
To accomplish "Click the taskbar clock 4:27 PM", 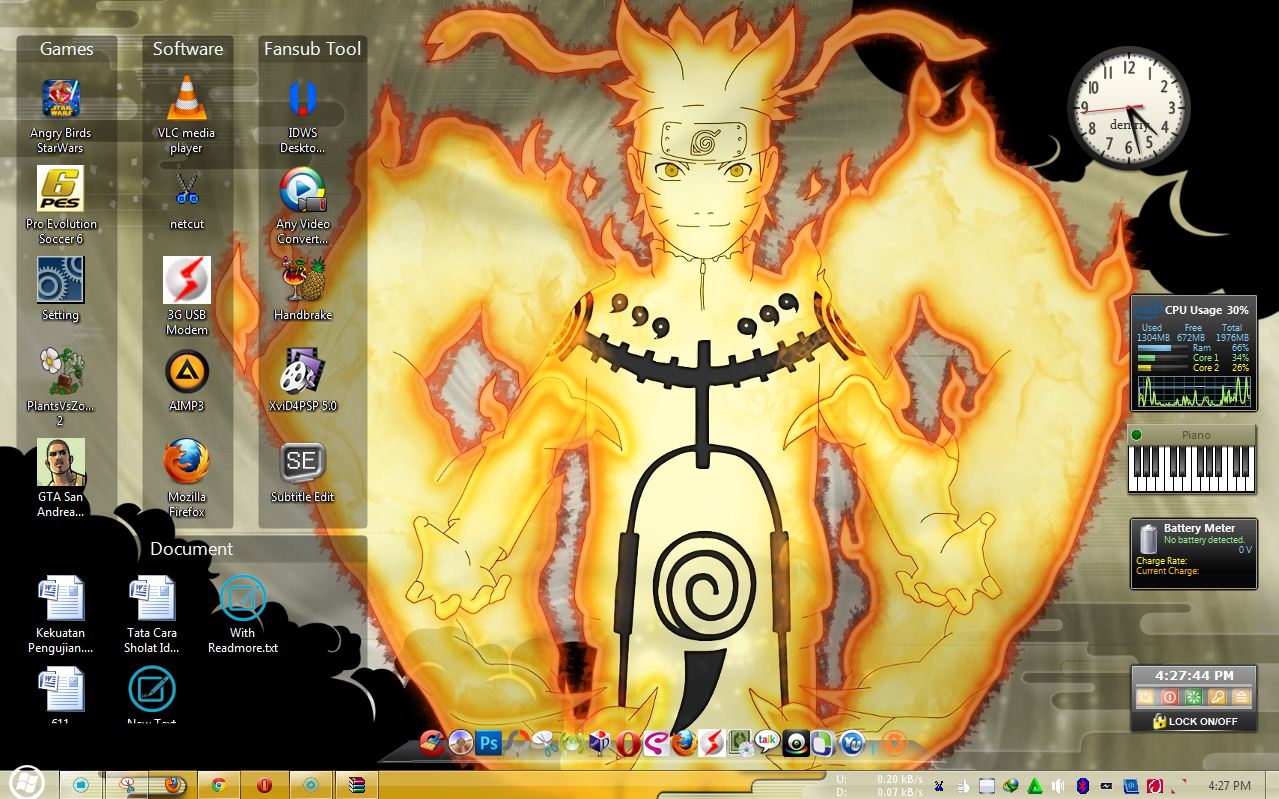I will click(x=1230, y=786).
